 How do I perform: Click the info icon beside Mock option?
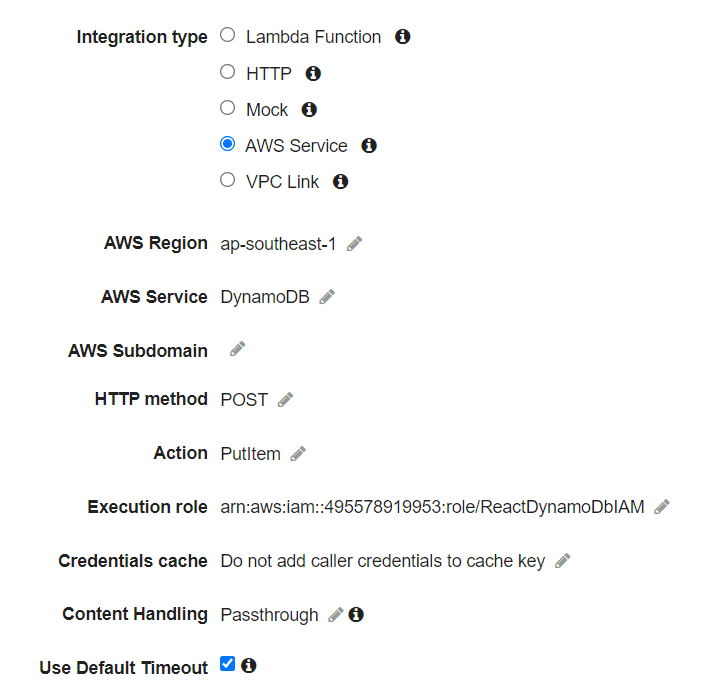(309, 109)
